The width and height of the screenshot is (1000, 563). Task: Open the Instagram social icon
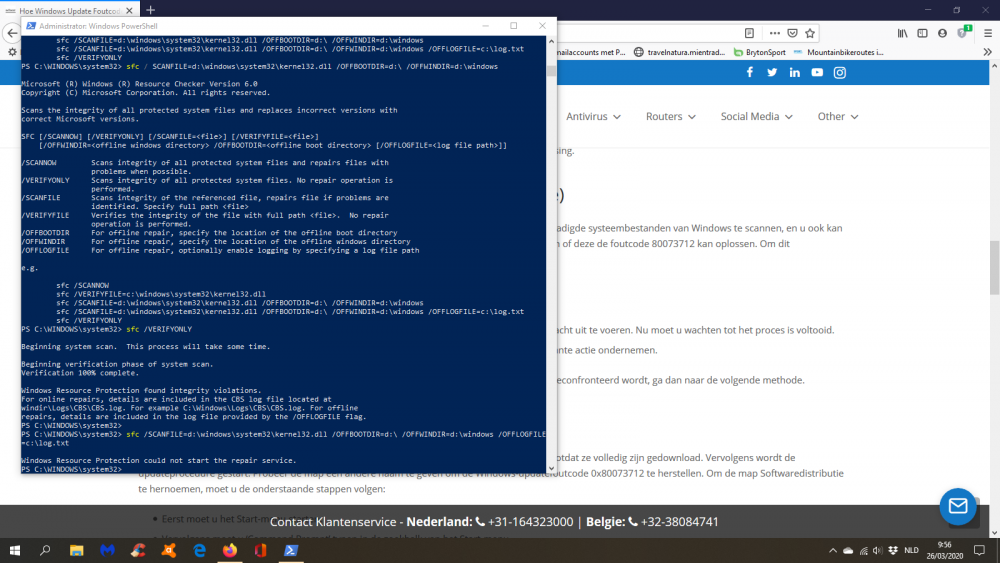tap(840, 73)
